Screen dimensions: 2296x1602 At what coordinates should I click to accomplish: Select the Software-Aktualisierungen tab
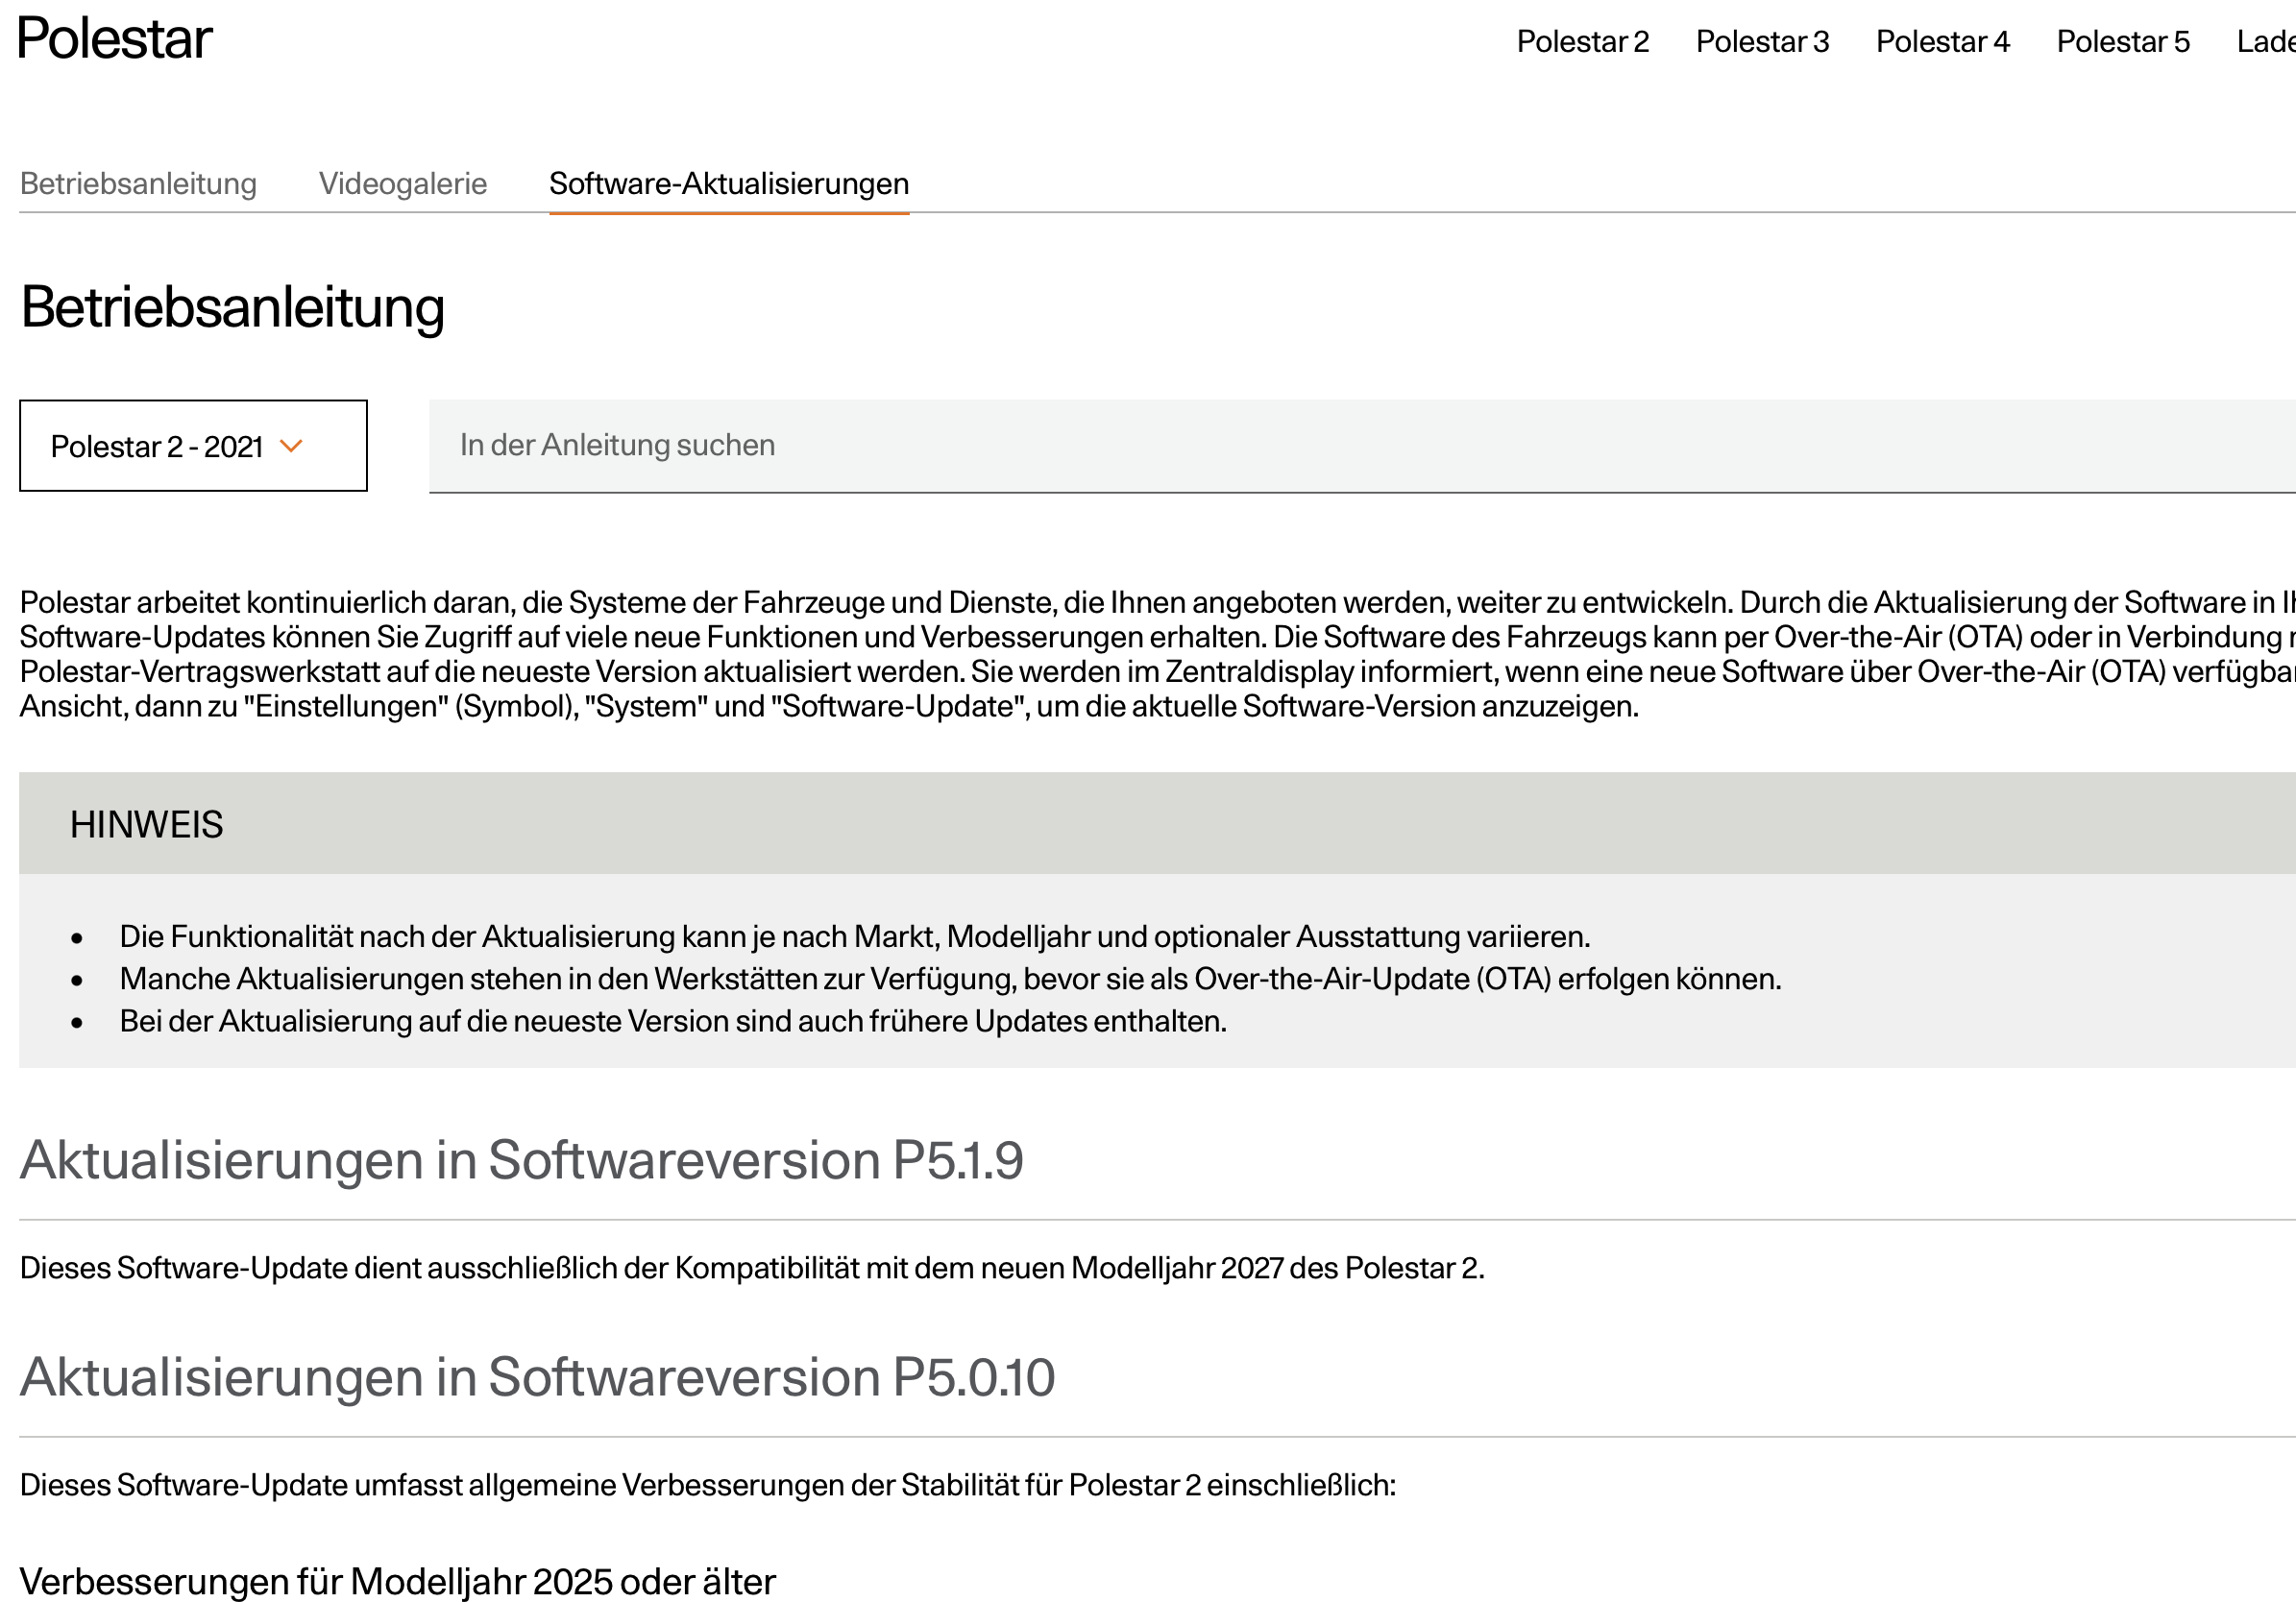(x=729, y=184)
